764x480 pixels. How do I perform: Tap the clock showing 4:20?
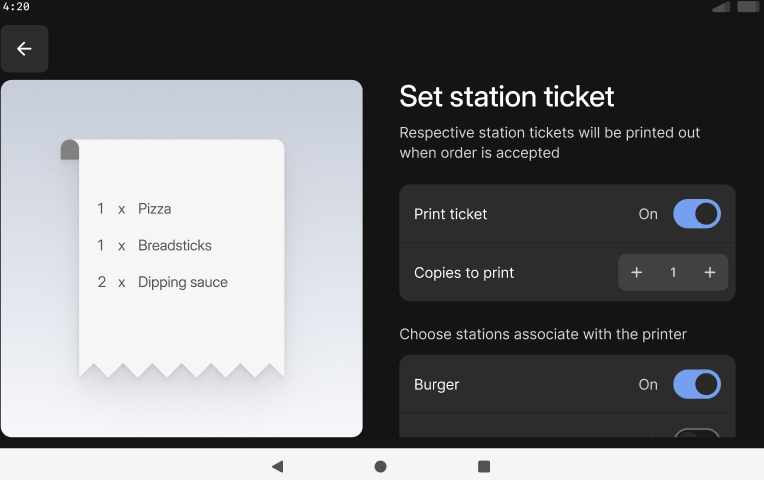point(16,6)
